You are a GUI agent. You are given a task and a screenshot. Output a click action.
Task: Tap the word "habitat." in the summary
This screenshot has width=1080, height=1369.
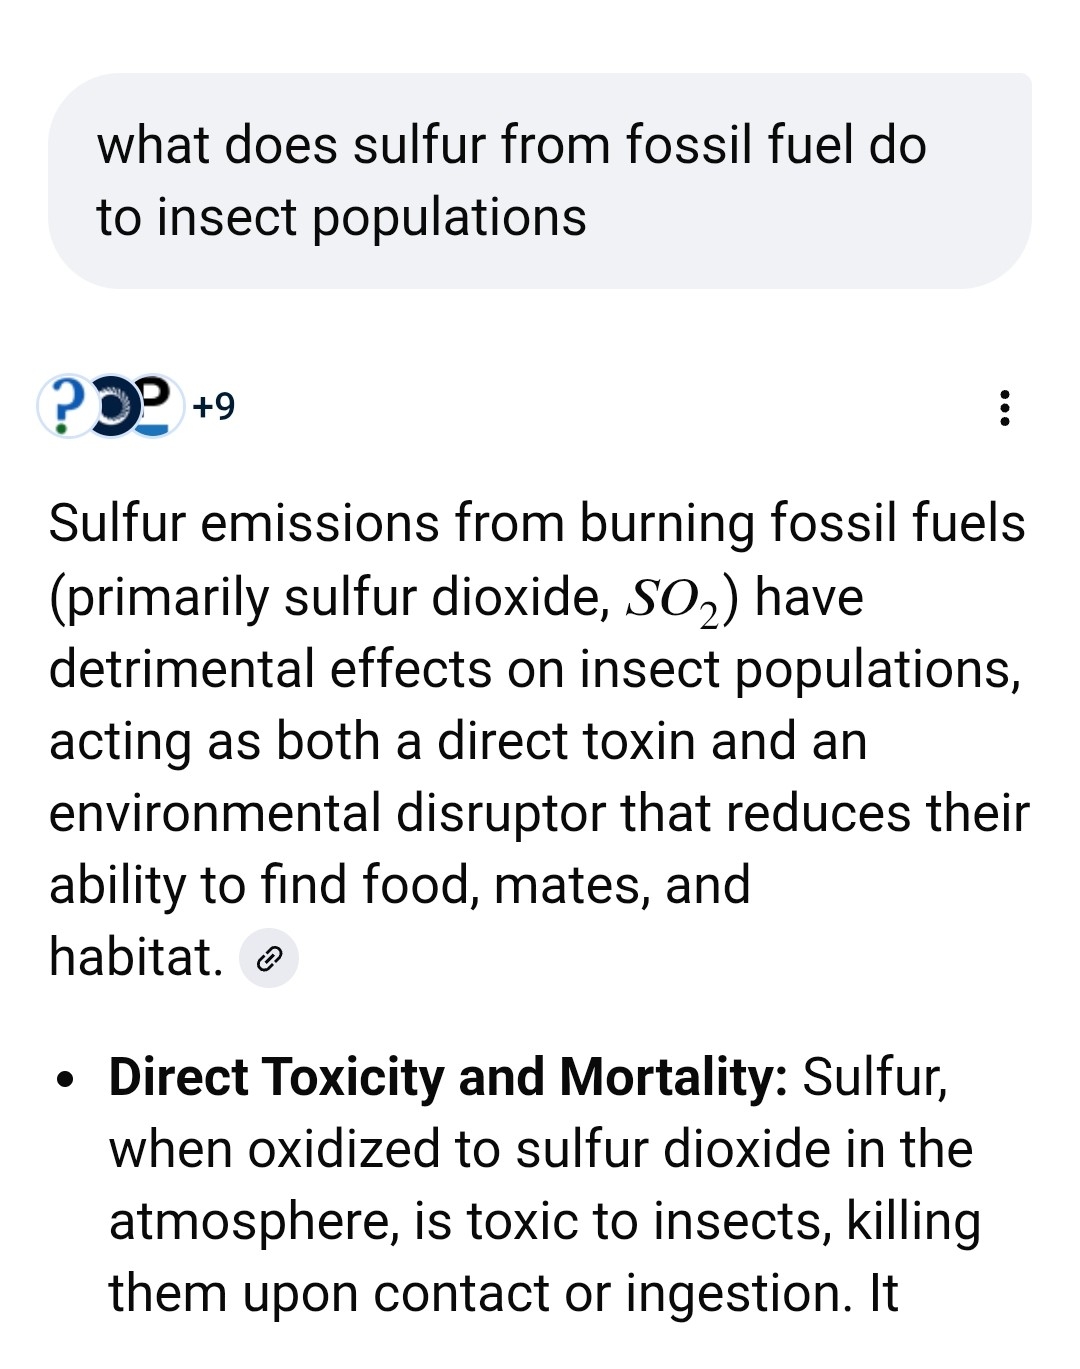tap(135, 957)
